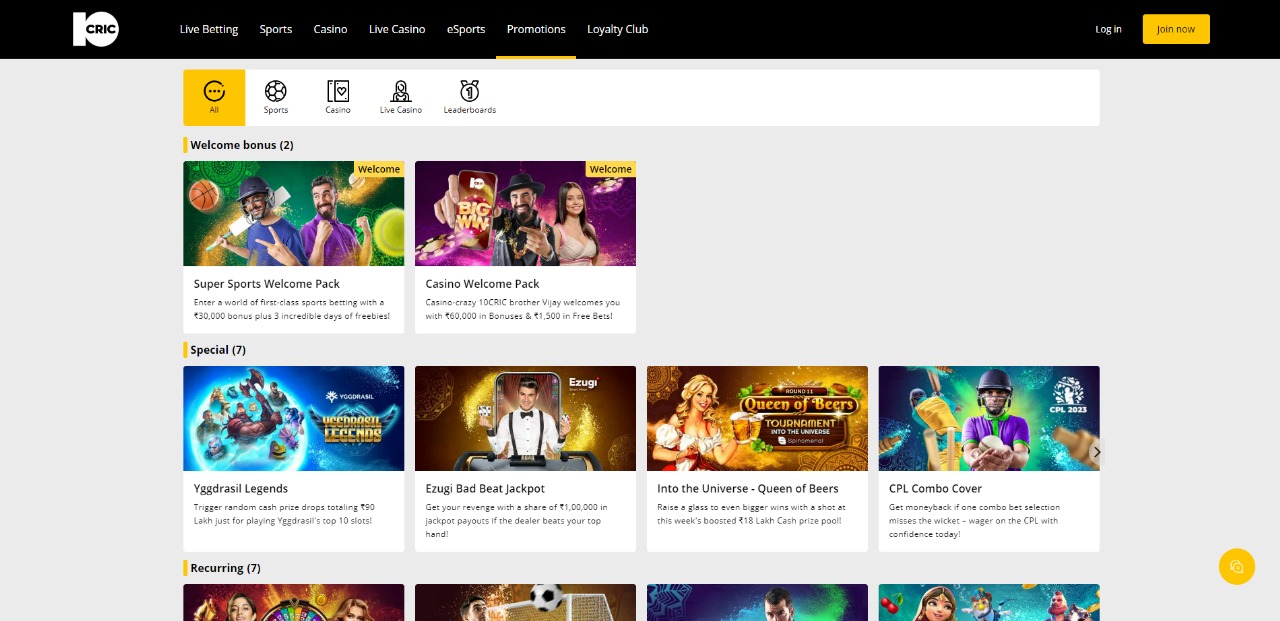Viewport: 1280px width, 621px height.
Task: Open the live chat support bubble
Action: pyautogui.click(x=1237, y=567)
